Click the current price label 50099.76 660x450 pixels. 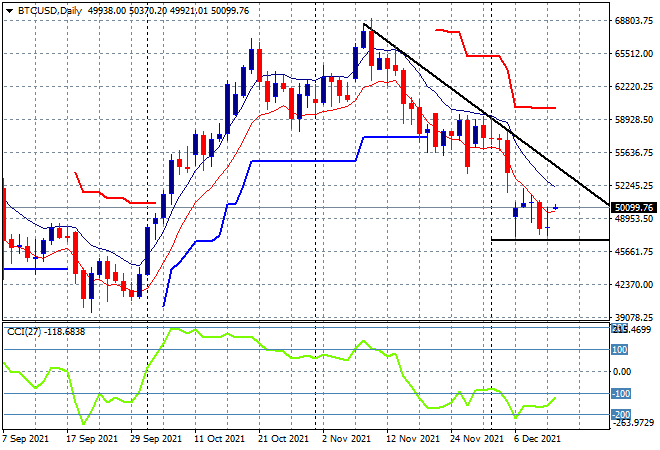click(633, 208)
